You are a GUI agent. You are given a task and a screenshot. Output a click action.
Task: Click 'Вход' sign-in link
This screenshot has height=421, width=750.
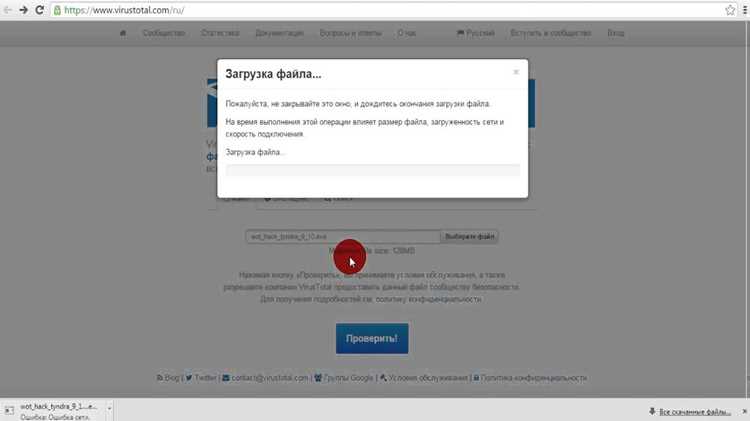pos(616,33)
